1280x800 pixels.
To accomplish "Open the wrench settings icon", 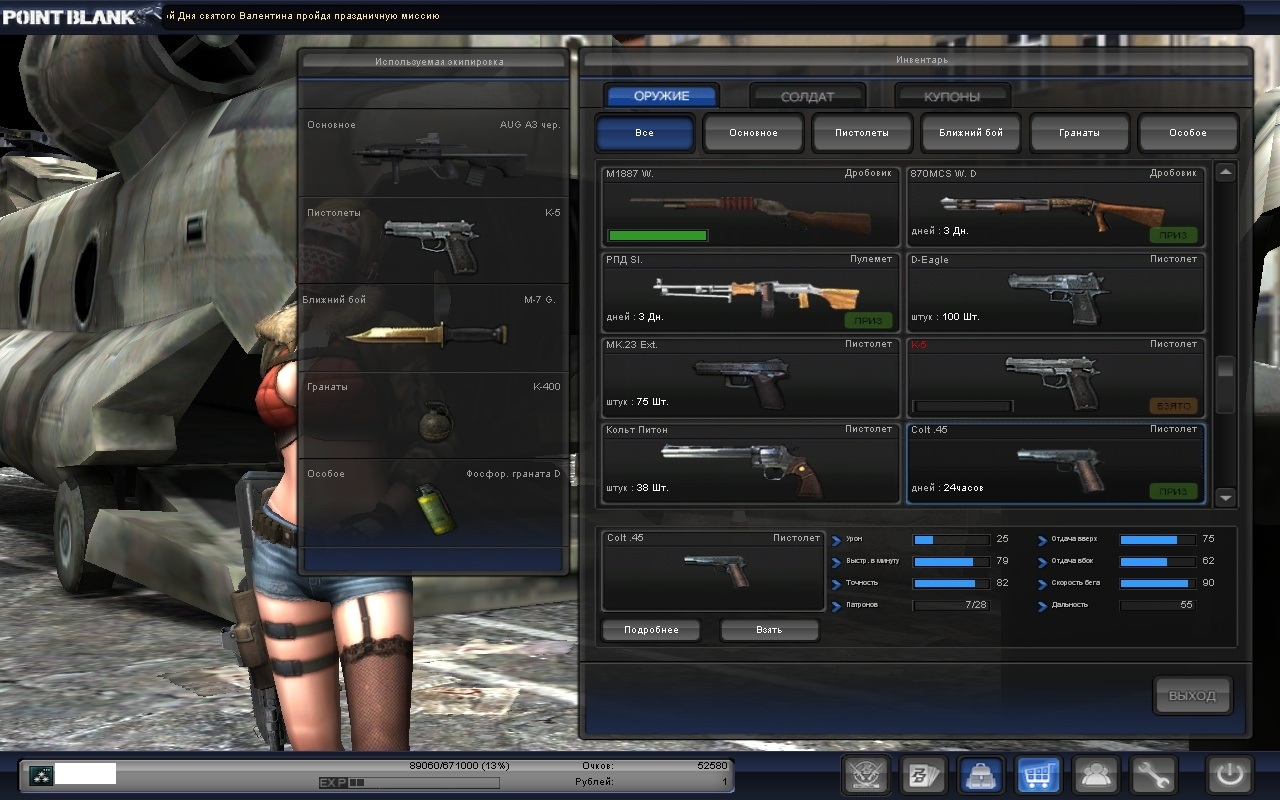I will pos(1153,775).
